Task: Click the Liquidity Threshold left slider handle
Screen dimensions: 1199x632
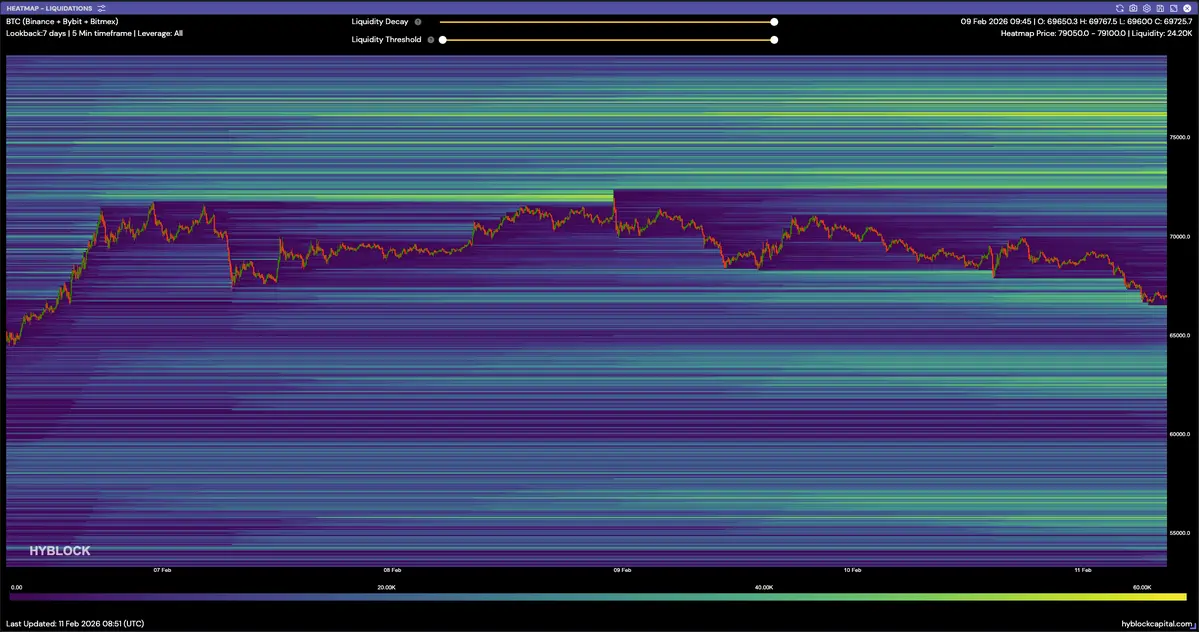Action: 442,40
